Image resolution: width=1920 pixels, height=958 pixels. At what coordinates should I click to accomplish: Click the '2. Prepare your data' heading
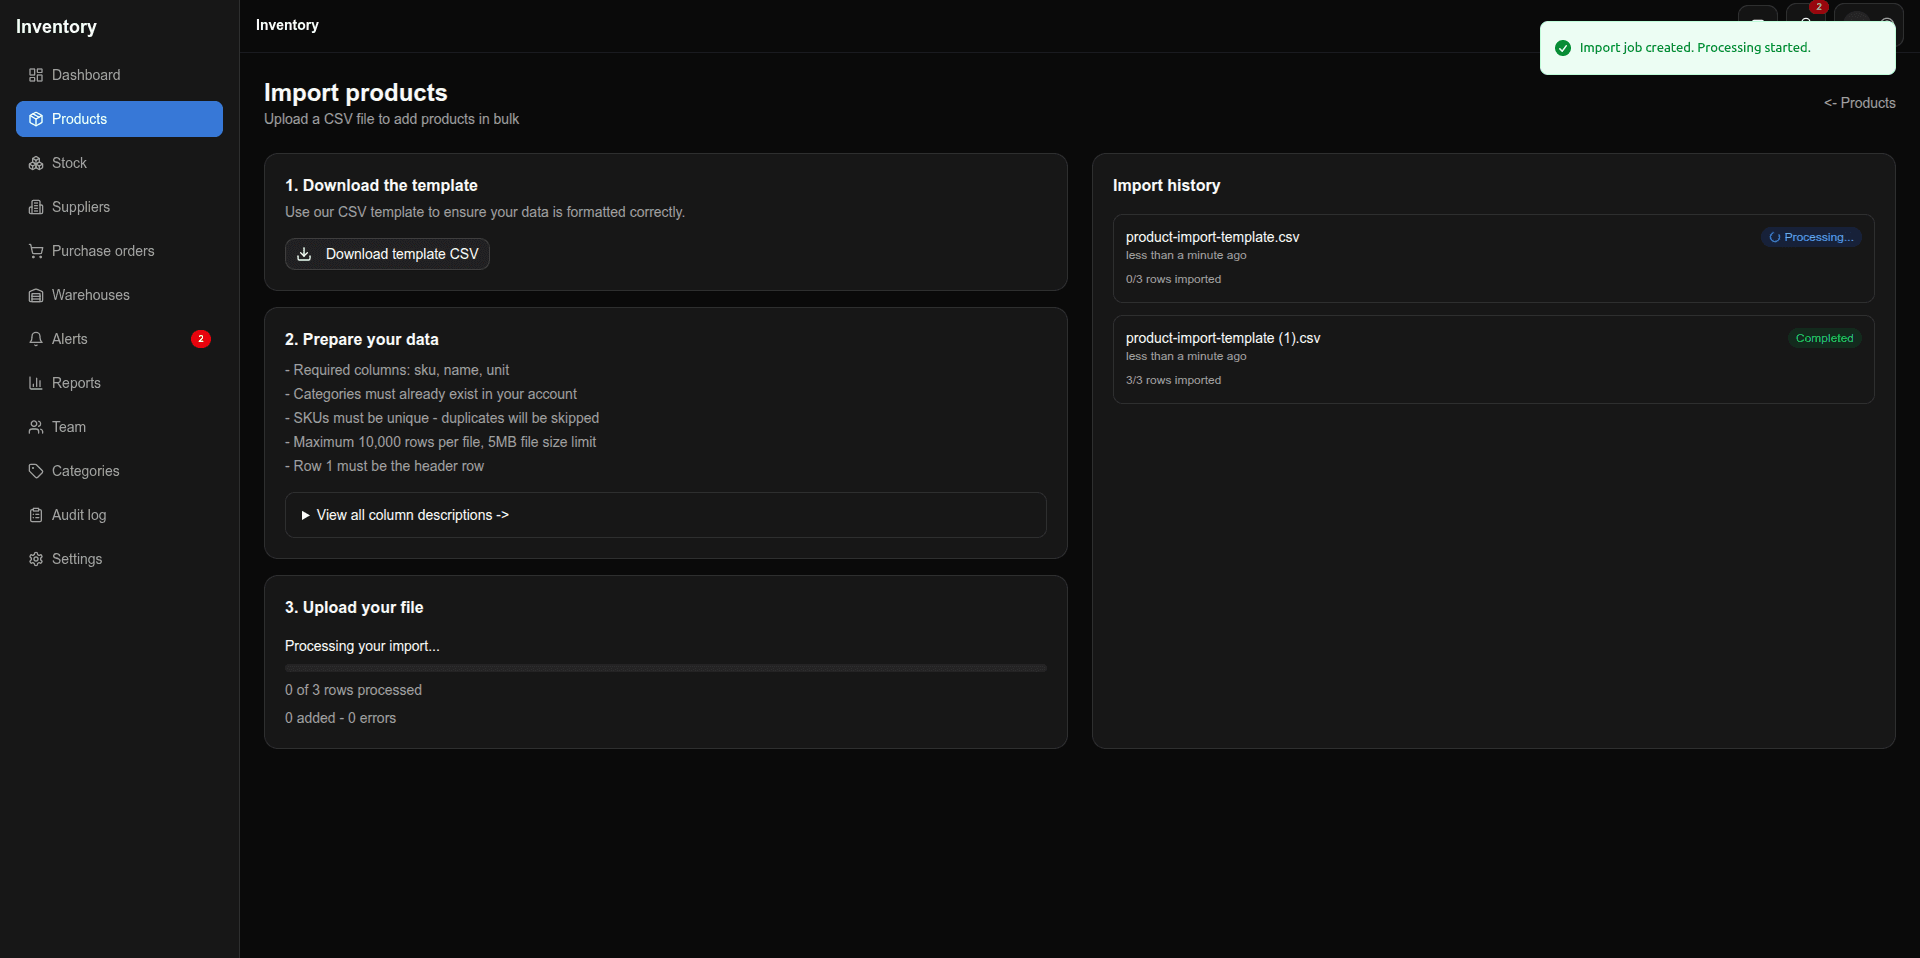click(361, 339)
